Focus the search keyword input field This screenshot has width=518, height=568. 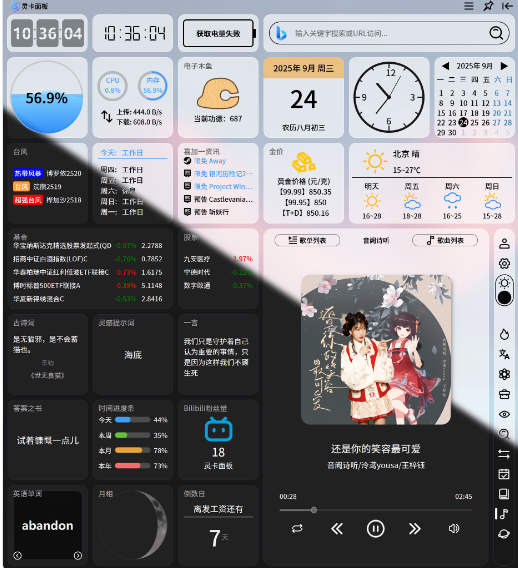coord(389,33)
